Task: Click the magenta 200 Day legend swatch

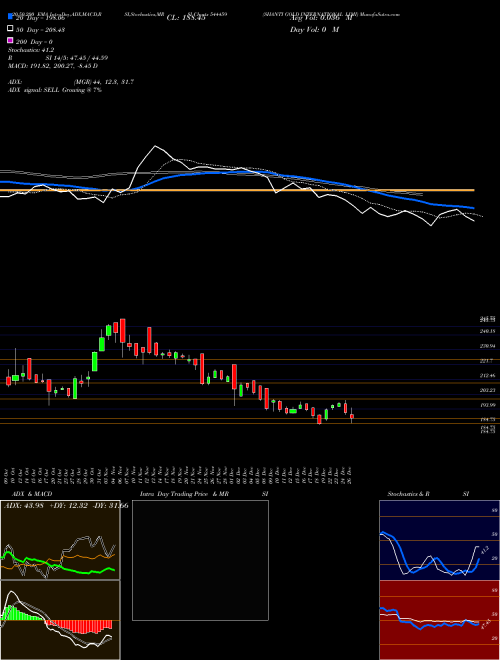Action: click(x=10, y=41)
